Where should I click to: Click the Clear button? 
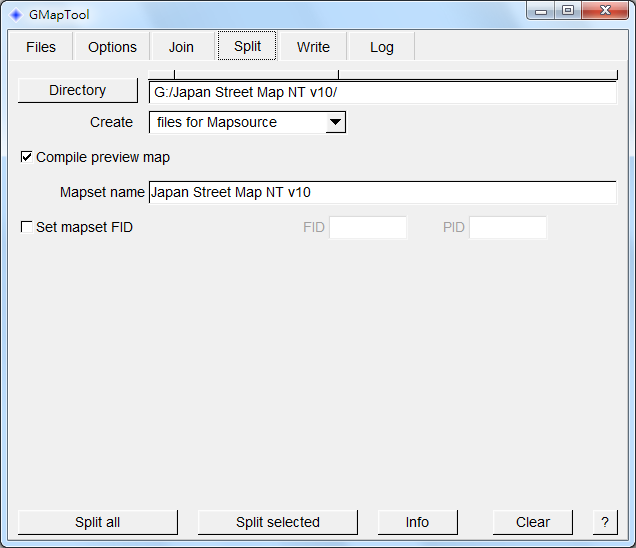coord(533,522)
